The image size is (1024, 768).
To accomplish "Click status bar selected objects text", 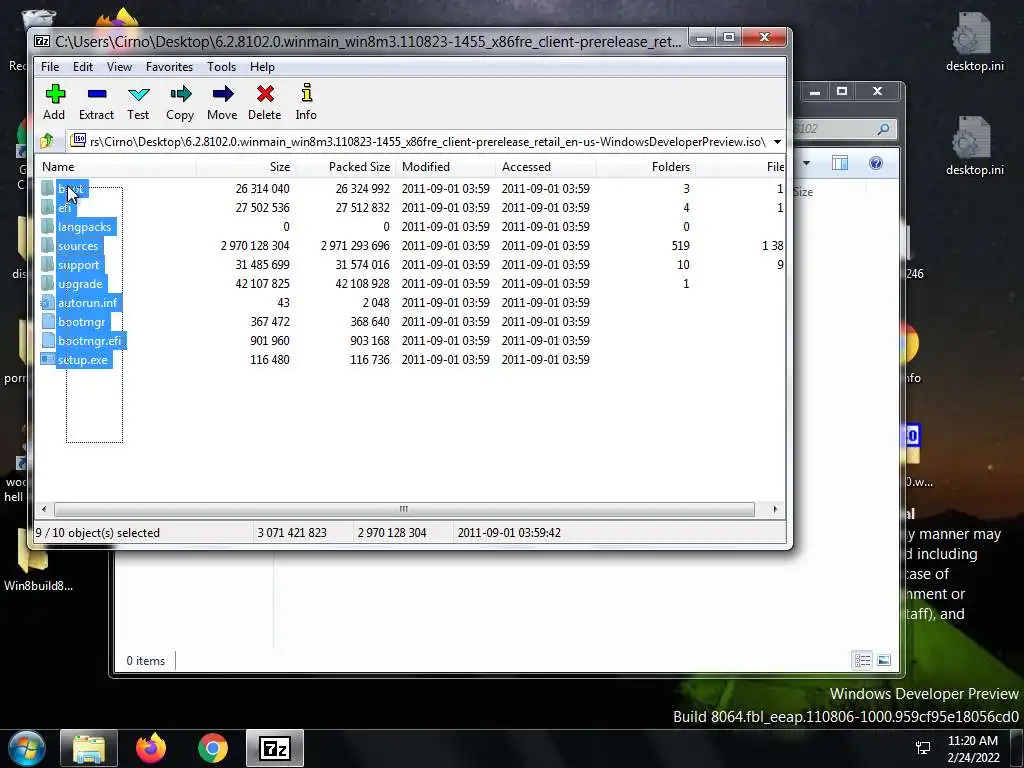I will click(98, 533).
